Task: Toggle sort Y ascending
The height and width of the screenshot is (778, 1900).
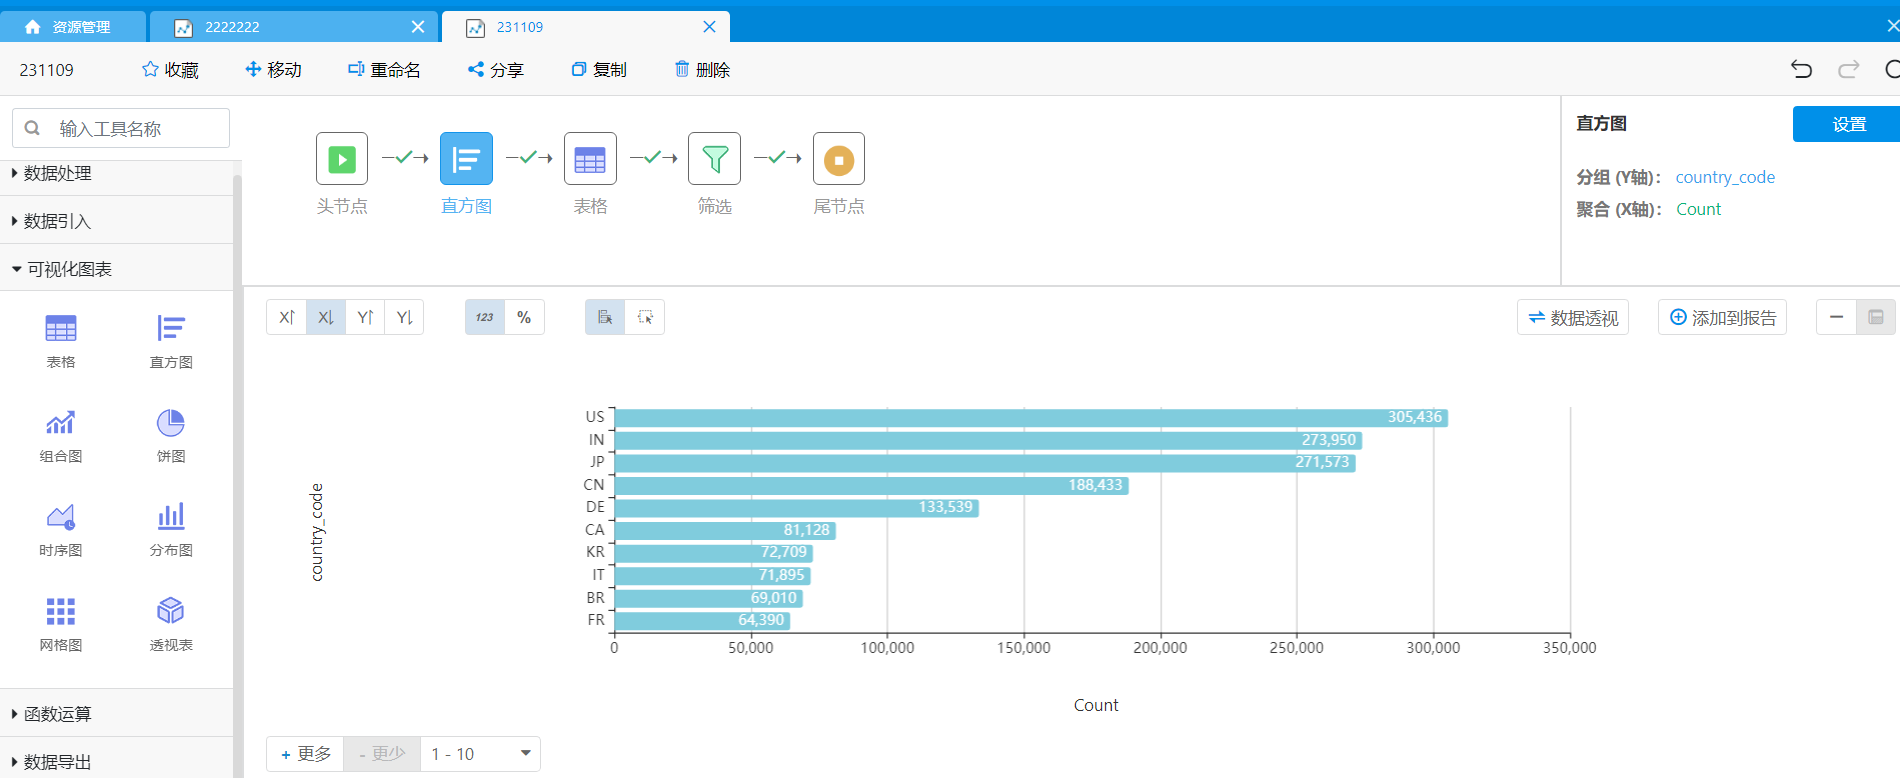Action: (365, 317)
